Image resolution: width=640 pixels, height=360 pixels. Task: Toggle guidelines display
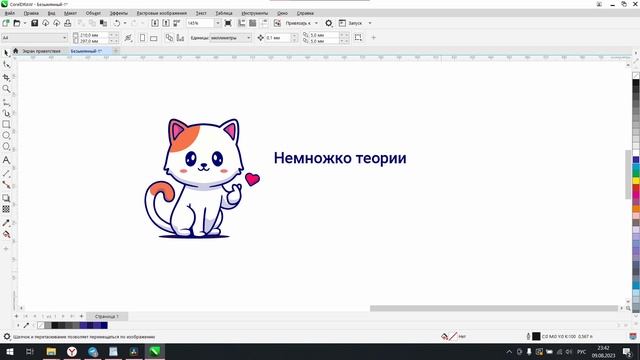pos(264,23)
